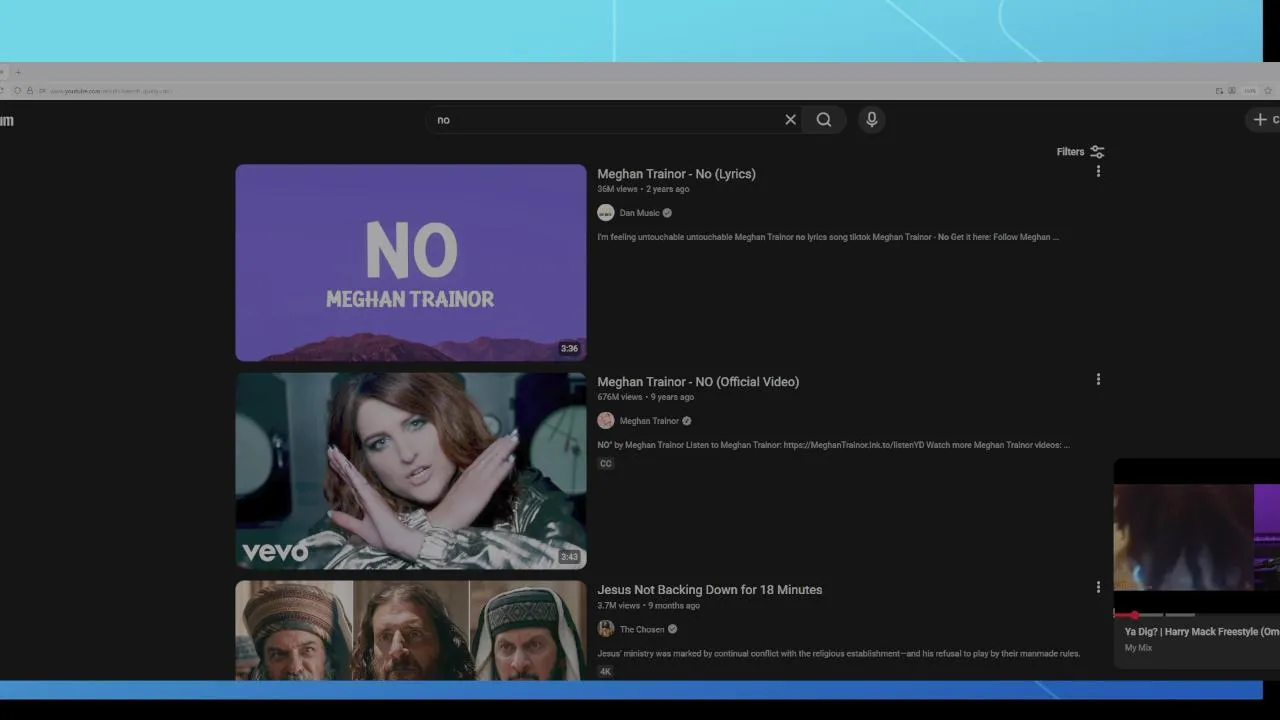This screenshot has height=720, width=1280.
Task: Click the 3:36 duration badge on the lyrics thumbnail
Action: pos(569,349)
